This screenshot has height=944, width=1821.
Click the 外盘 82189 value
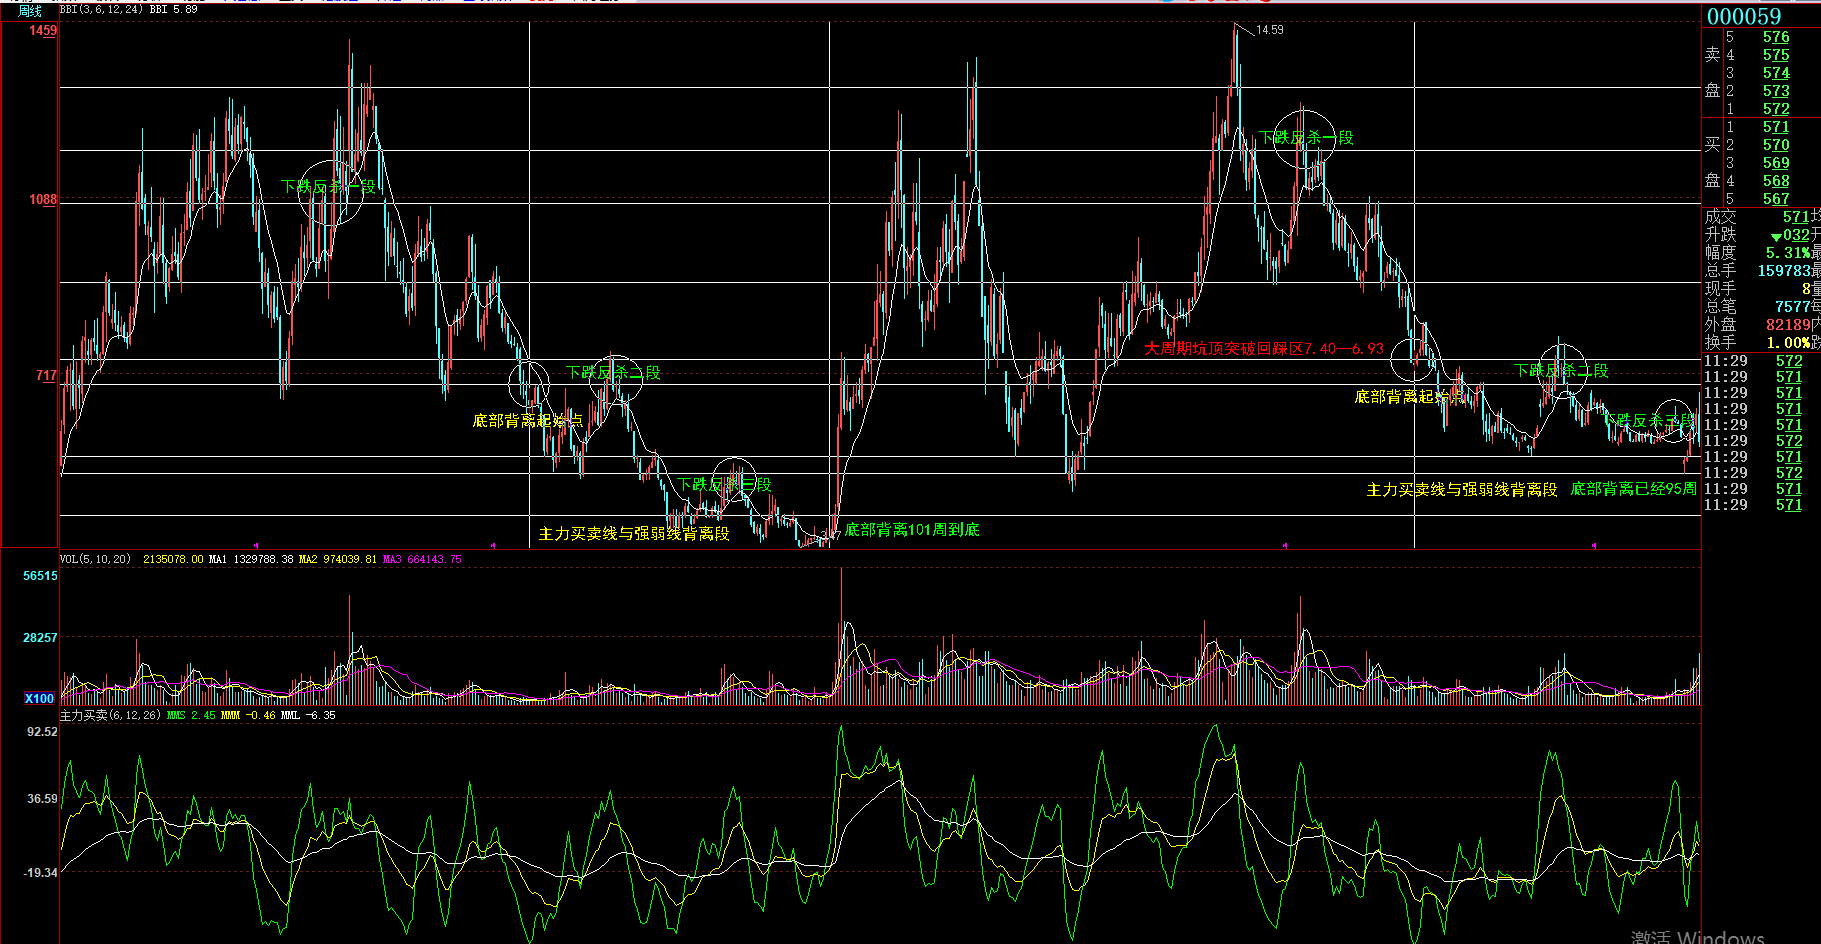coord(1788,325)
